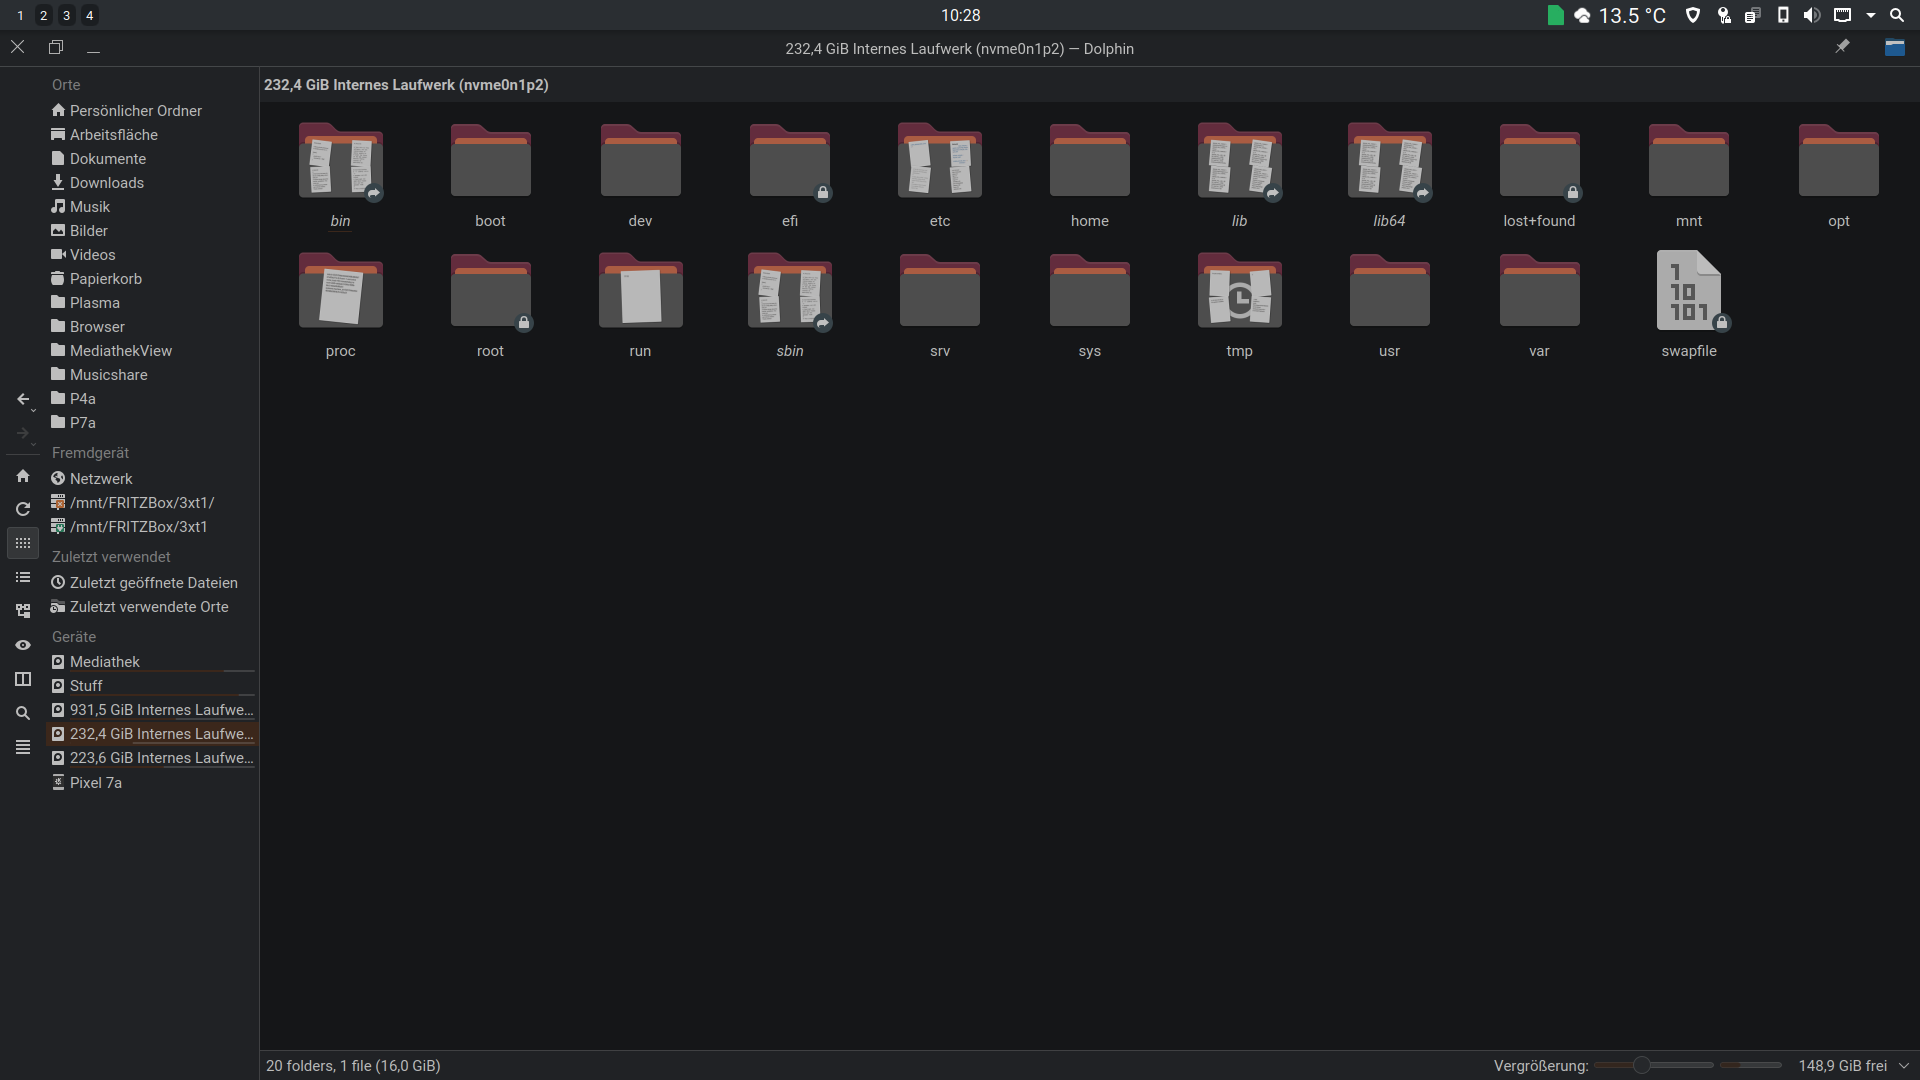Viewport: 1920px width, 1080px height.
Task: Open the swapfile binary file
Action: click(1688, 292)
